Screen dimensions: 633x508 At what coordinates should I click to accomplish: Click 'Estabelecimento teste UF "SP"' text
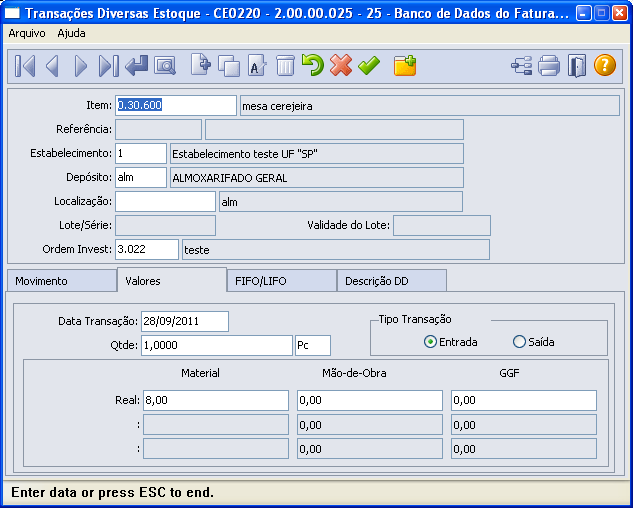point(245,154)
